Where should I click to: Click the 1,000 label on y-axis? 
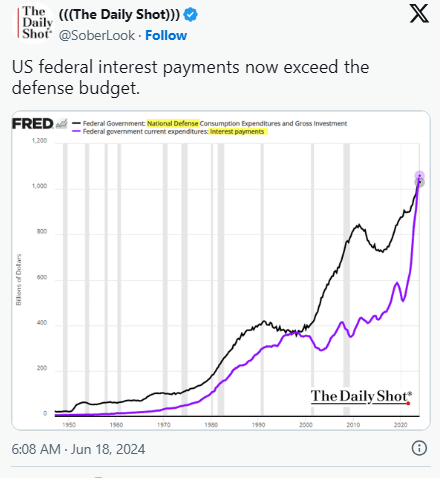coord(40,186)
